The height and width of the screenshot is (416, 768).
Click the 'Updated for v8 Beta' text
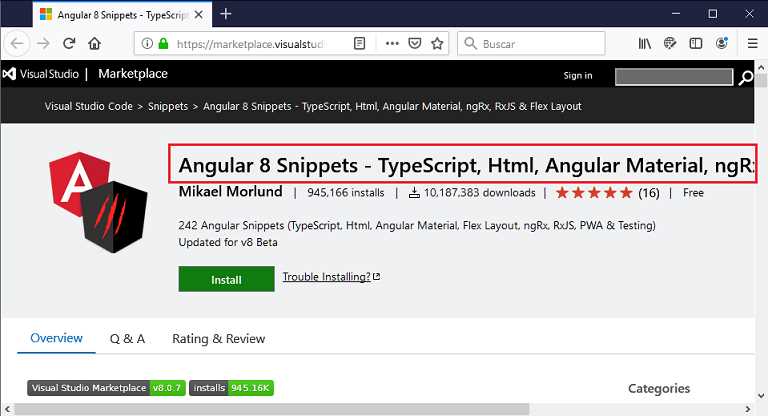coord(228,242)
